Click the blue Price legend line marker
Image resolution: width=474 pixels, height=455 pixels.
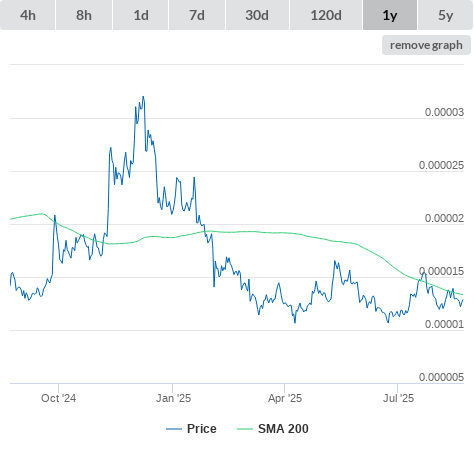(174, 429)
